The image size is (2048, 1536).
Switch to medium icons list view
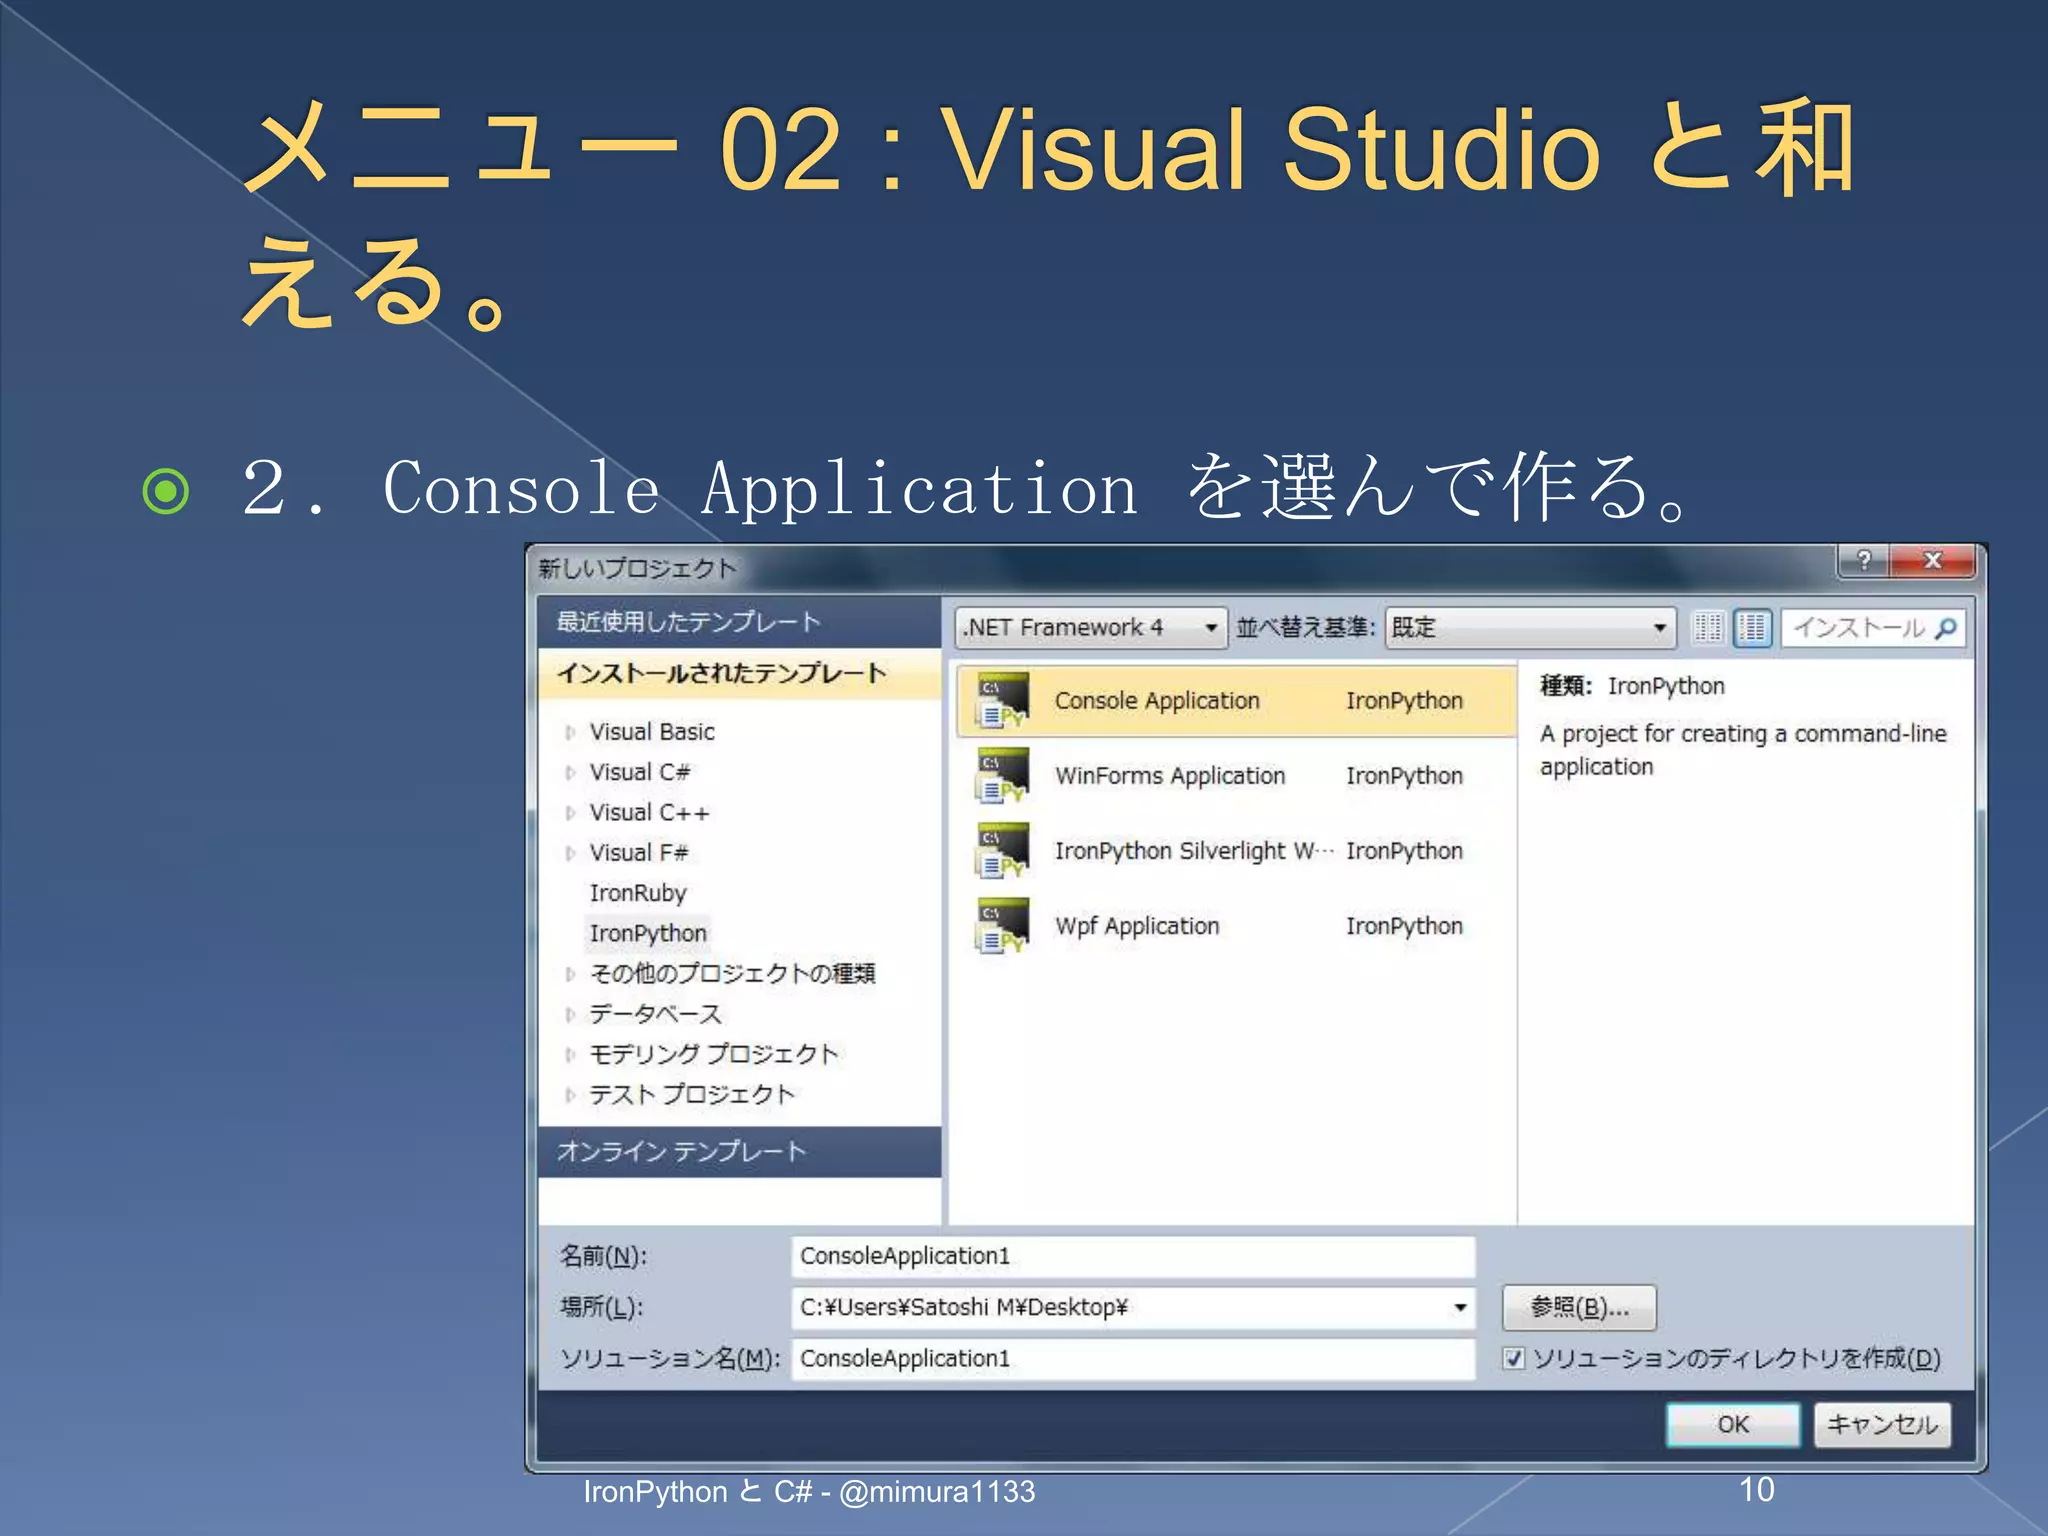point(1753,628)
